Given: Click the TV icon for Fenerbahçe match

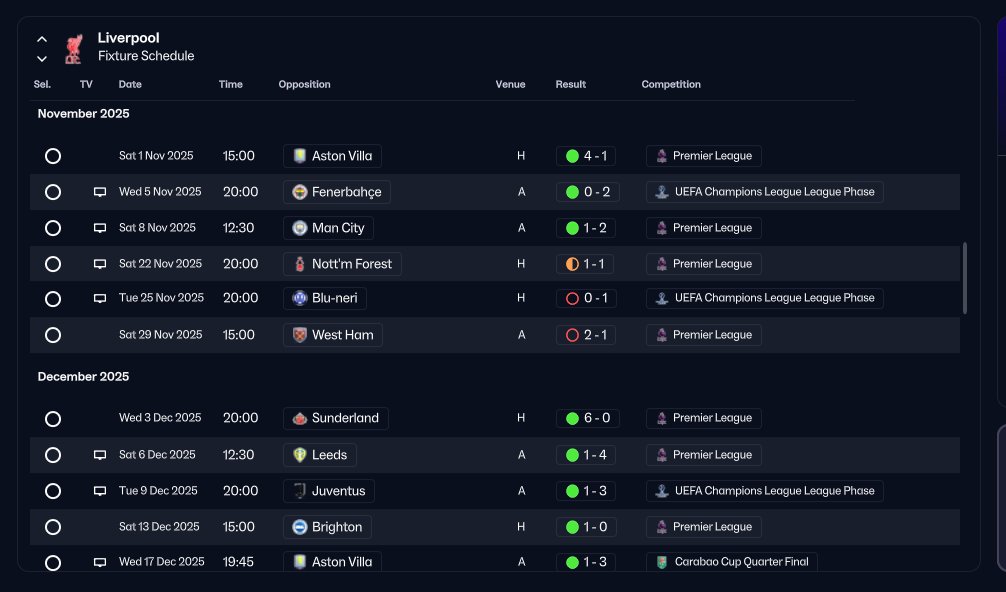Looking at the screenshot, I should pyautogui.click(x=100, y=192).
